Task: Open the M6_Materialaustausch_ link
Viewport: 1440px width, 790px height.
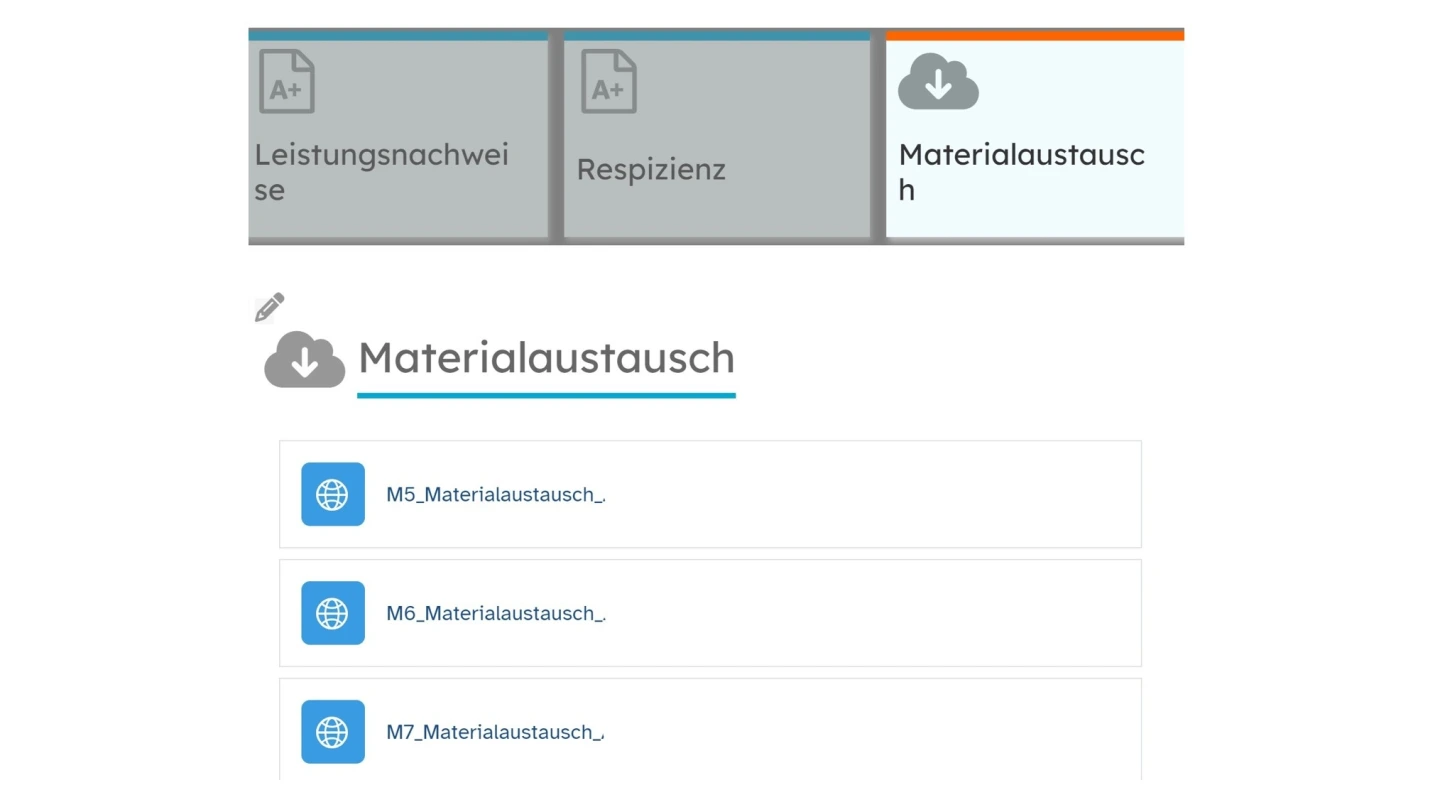Action: click(x=495, y=614)
